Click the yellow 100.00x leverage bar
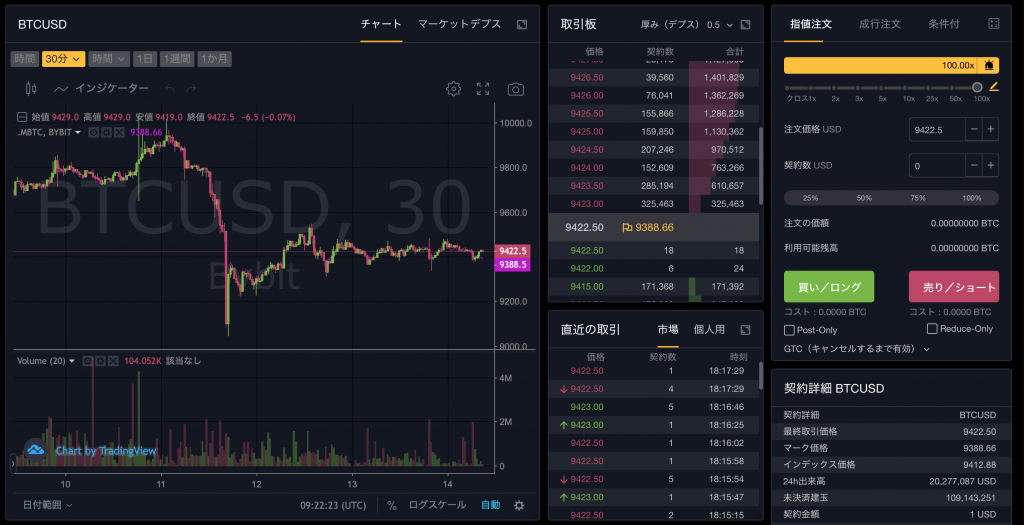Screen dimensions: 1024x525 891,65
